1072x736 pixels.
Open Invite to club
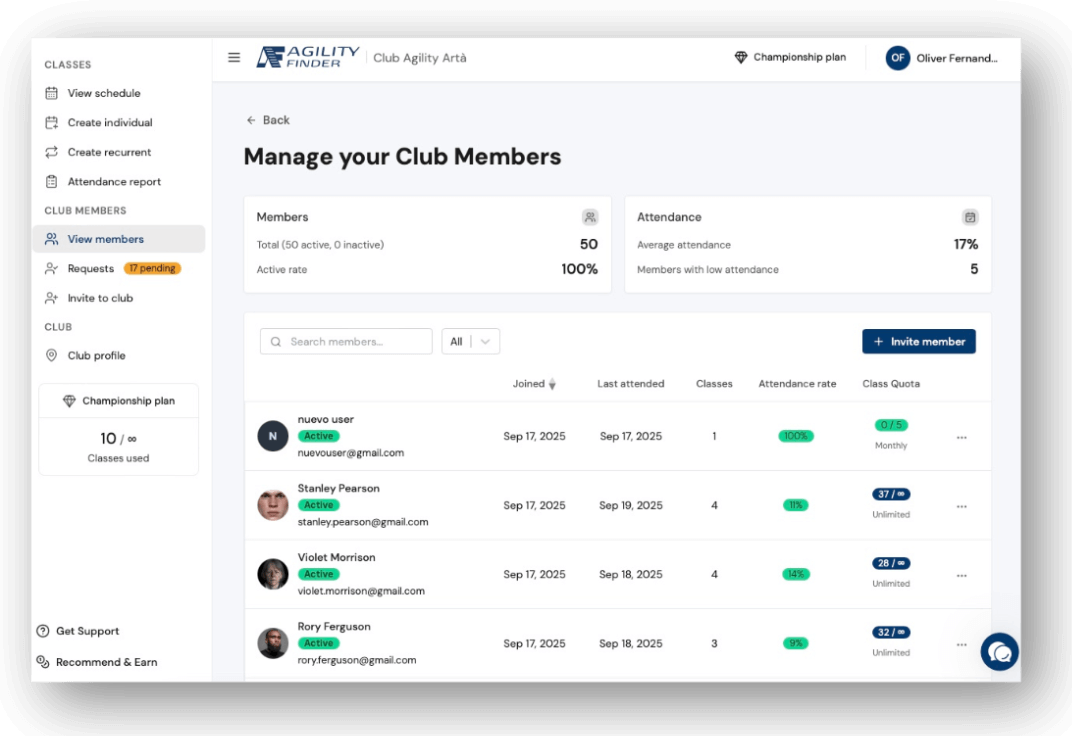119,298
